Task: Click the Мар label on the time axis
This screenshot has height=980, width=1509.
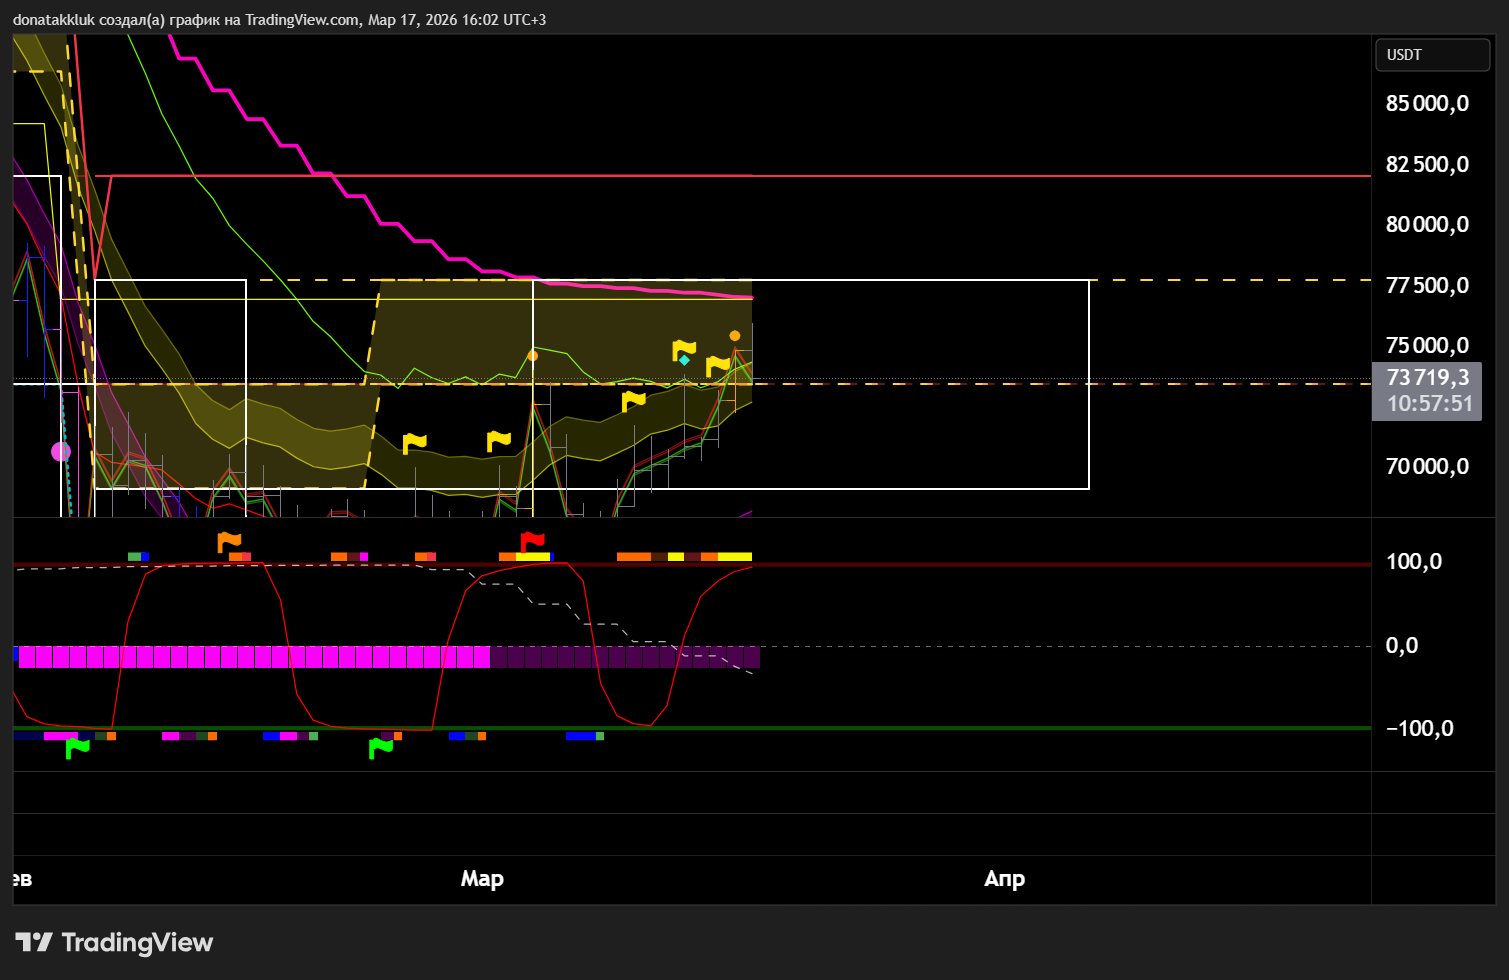Action: point(482,879)
